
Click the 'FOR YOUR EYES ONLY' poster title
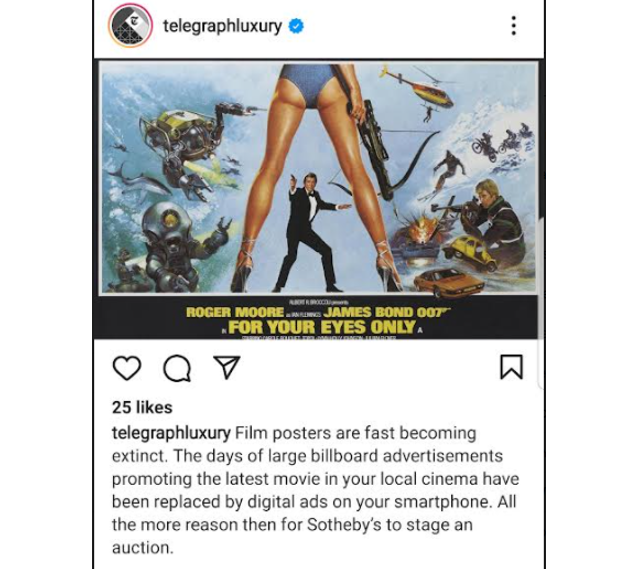coord(322,327)
